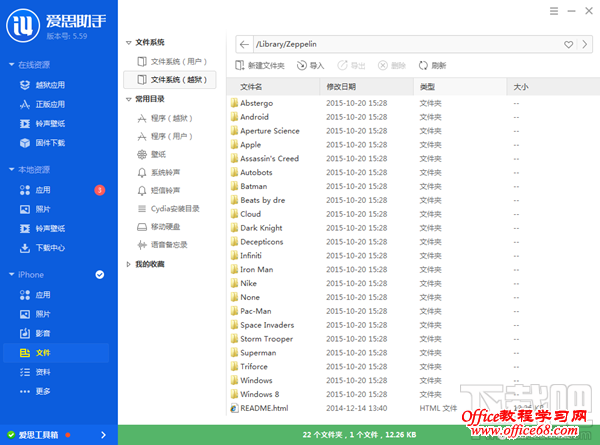Open 正版应用 in the sidebar
Screen dimensions: 600x445
pos(42,104)
